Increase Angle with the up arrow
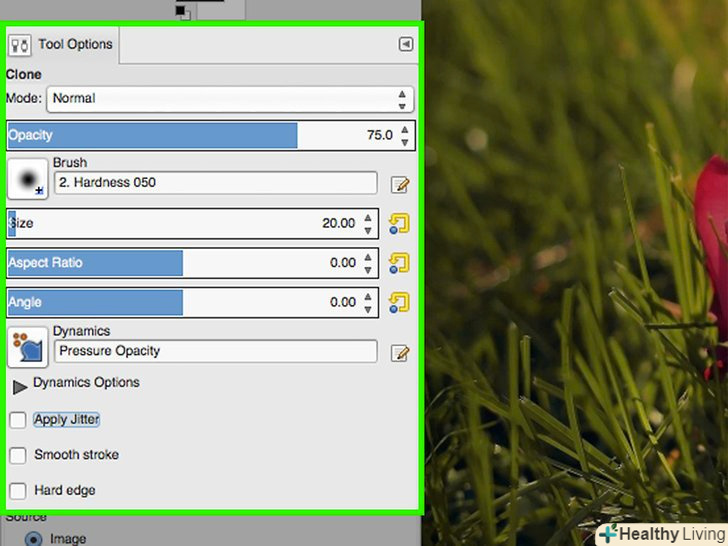This screenshot has width=728, height=546. coord(368,296)
